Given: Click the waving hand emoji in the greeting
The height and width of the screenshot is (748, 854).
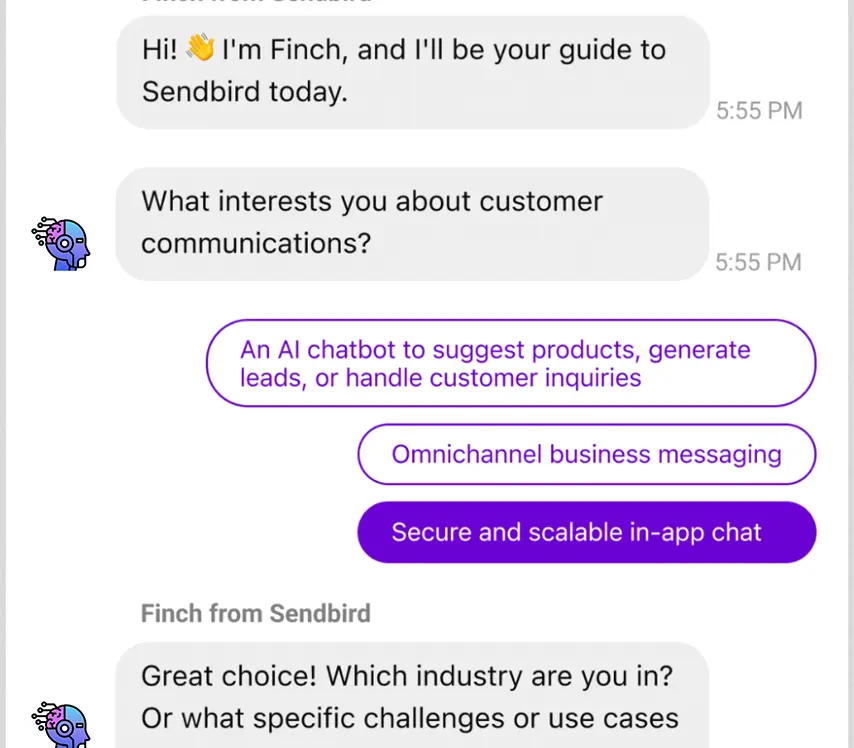Looking at the screenshot, I should 201,50.
